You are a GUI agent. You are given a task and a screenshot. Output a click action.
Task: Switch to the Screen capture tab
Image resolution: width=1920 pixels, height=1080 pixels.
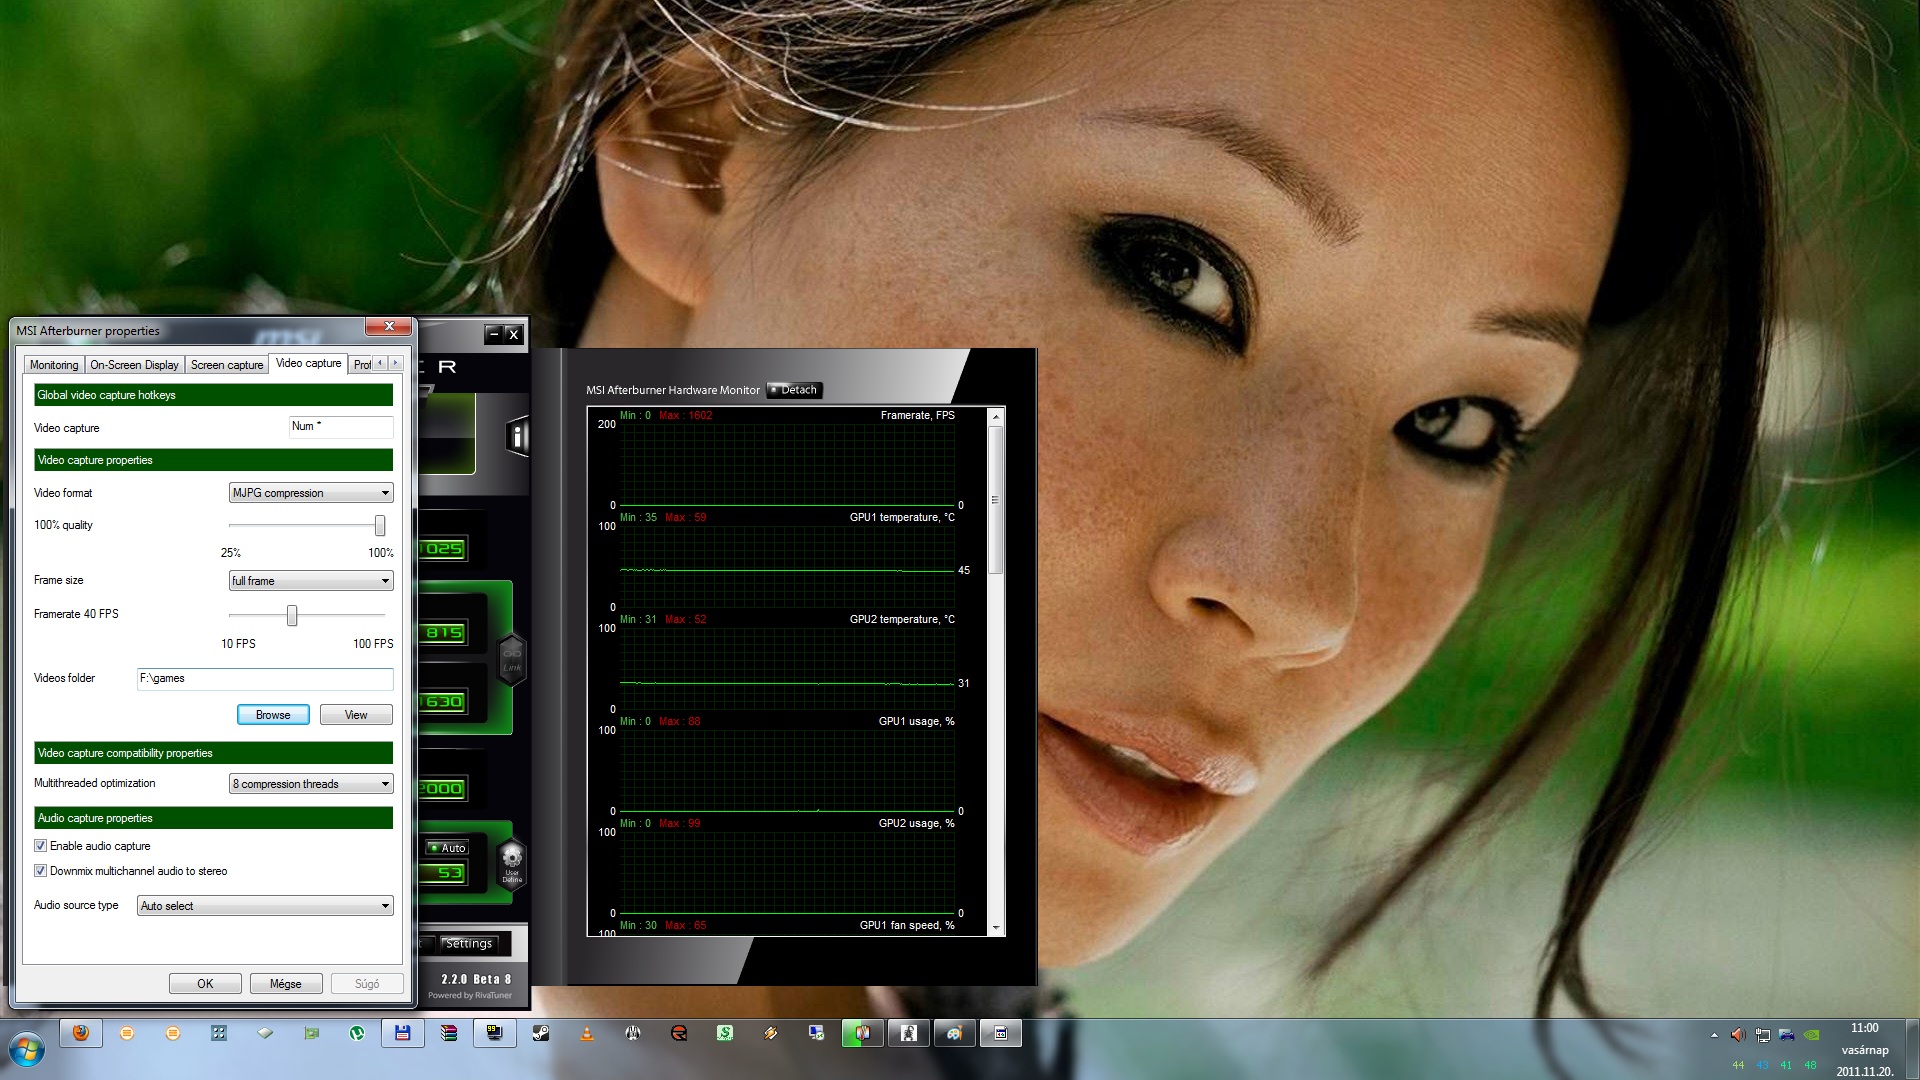pos(227,365)
